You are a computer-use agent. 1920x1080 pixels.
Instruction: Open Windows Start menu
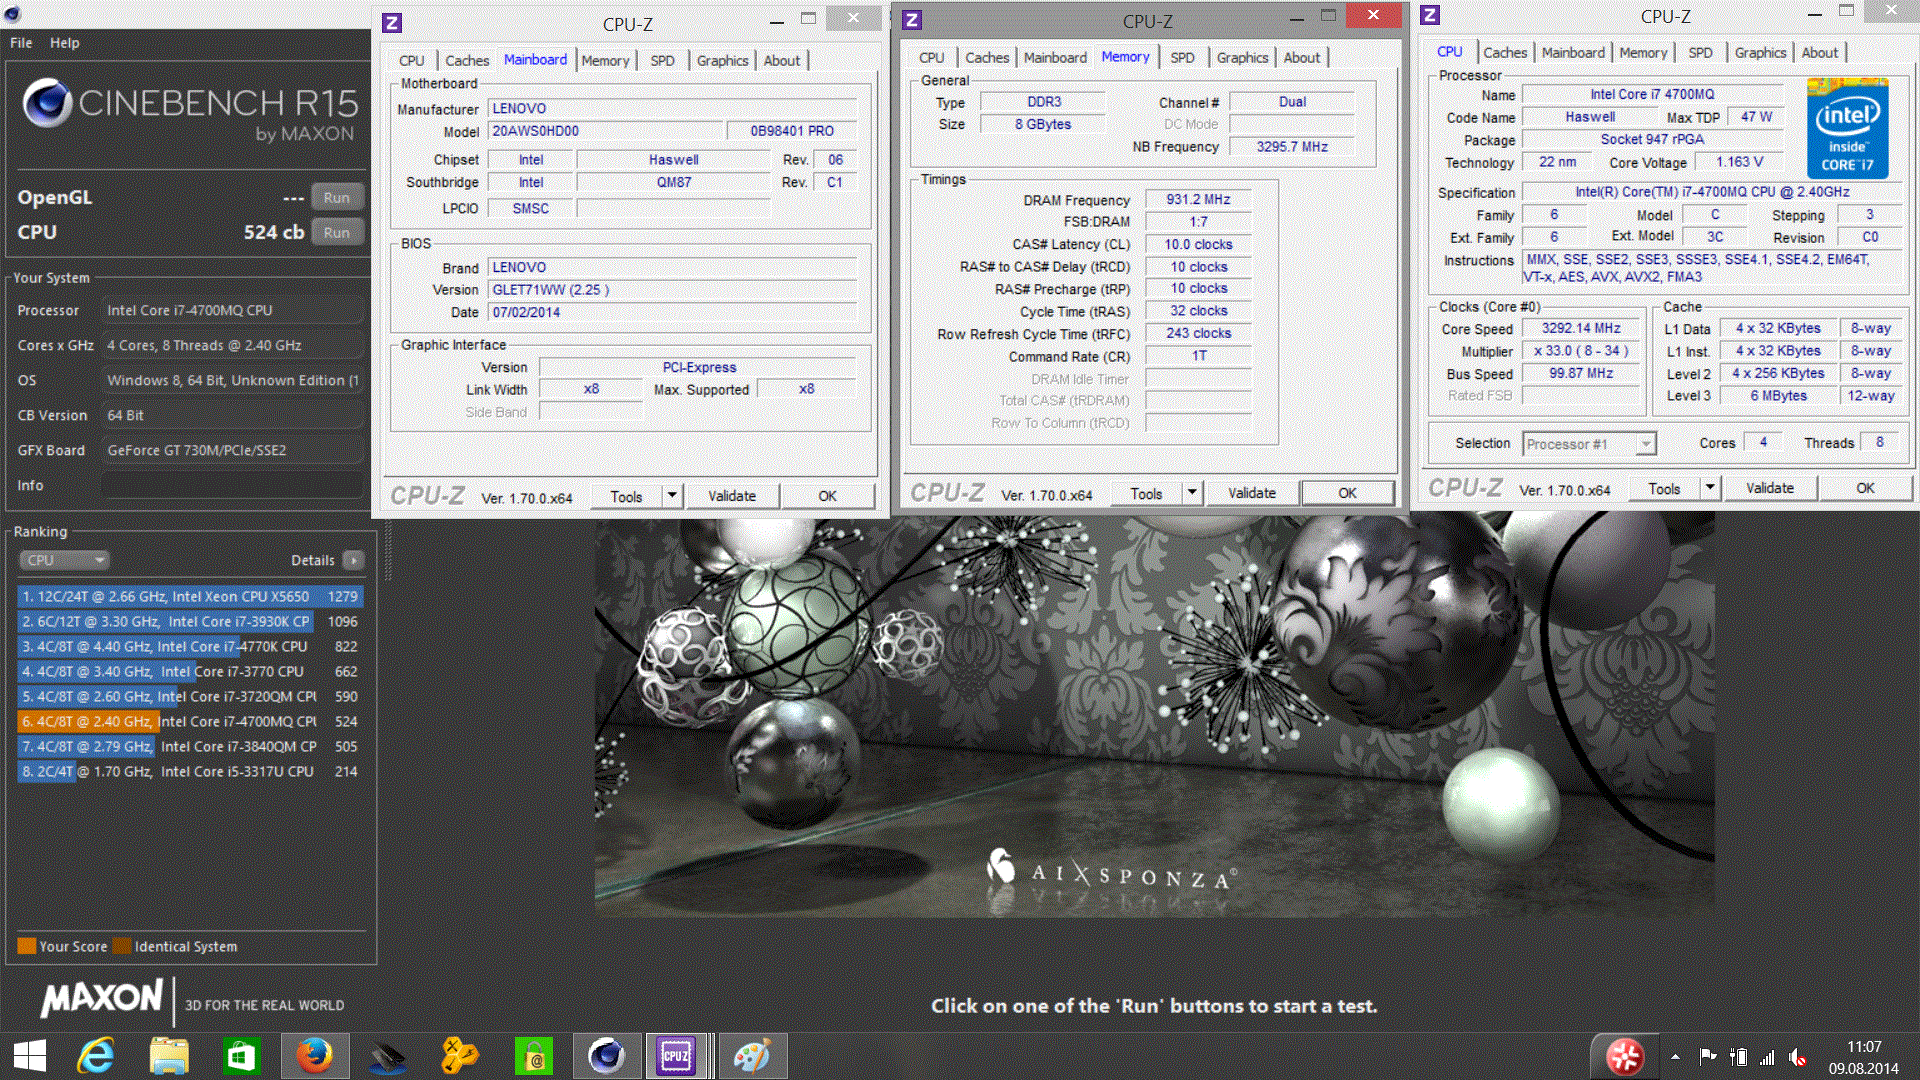click(30, 1056)
